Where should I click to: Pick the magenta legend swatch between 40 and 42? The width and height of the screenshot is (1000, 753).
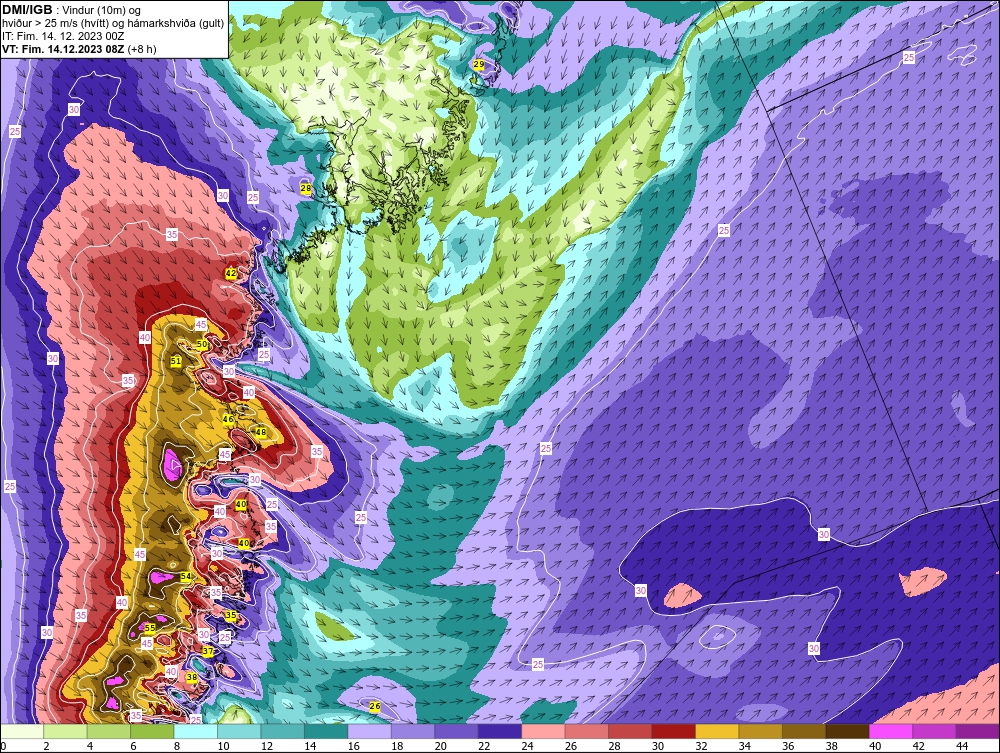tap(891, 731)
